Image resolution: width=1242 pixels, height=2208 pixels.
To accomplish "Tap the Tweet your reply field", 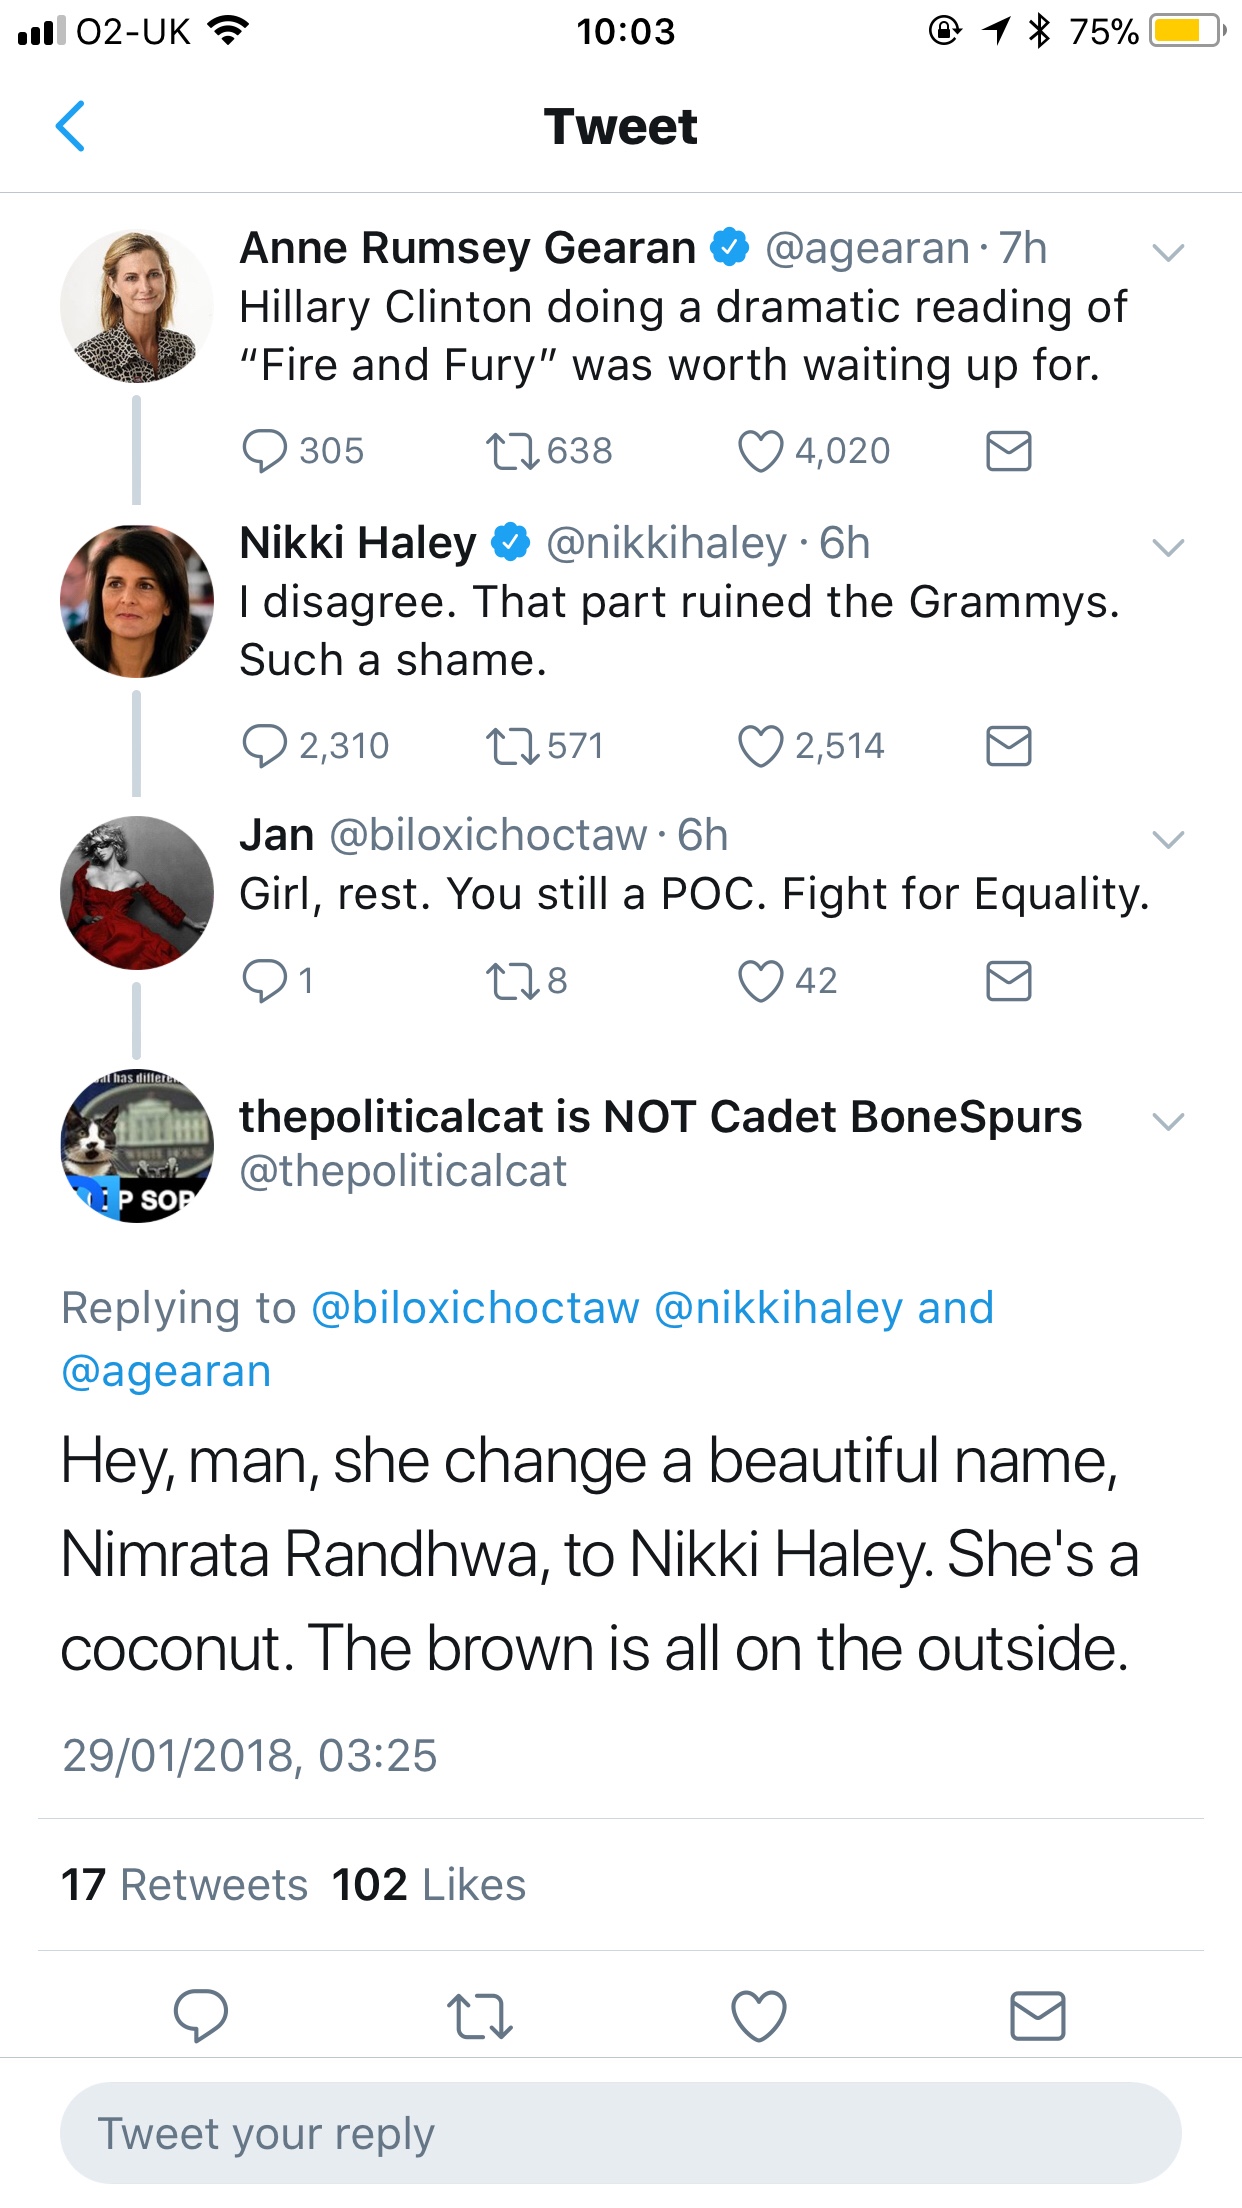I will point(620,2133).
